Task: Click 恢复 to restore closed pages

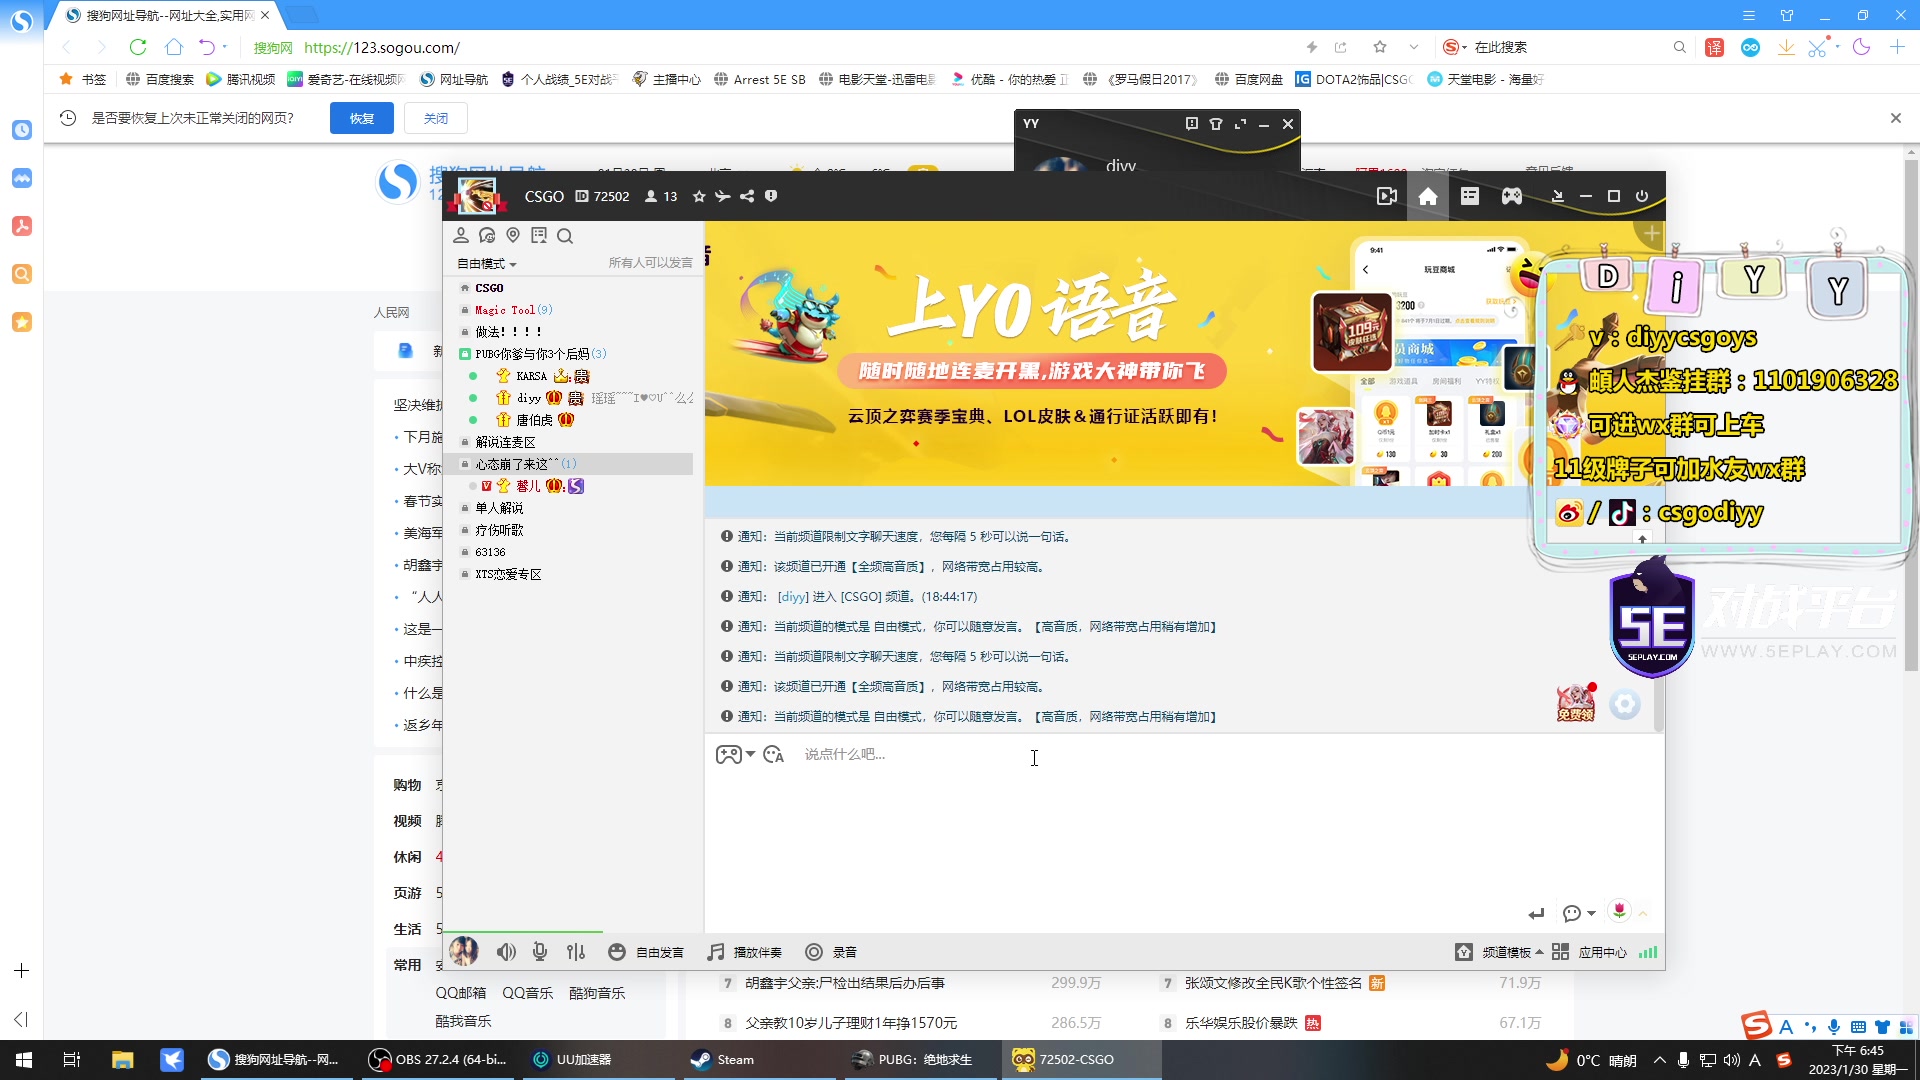Action: click(362, 118)
